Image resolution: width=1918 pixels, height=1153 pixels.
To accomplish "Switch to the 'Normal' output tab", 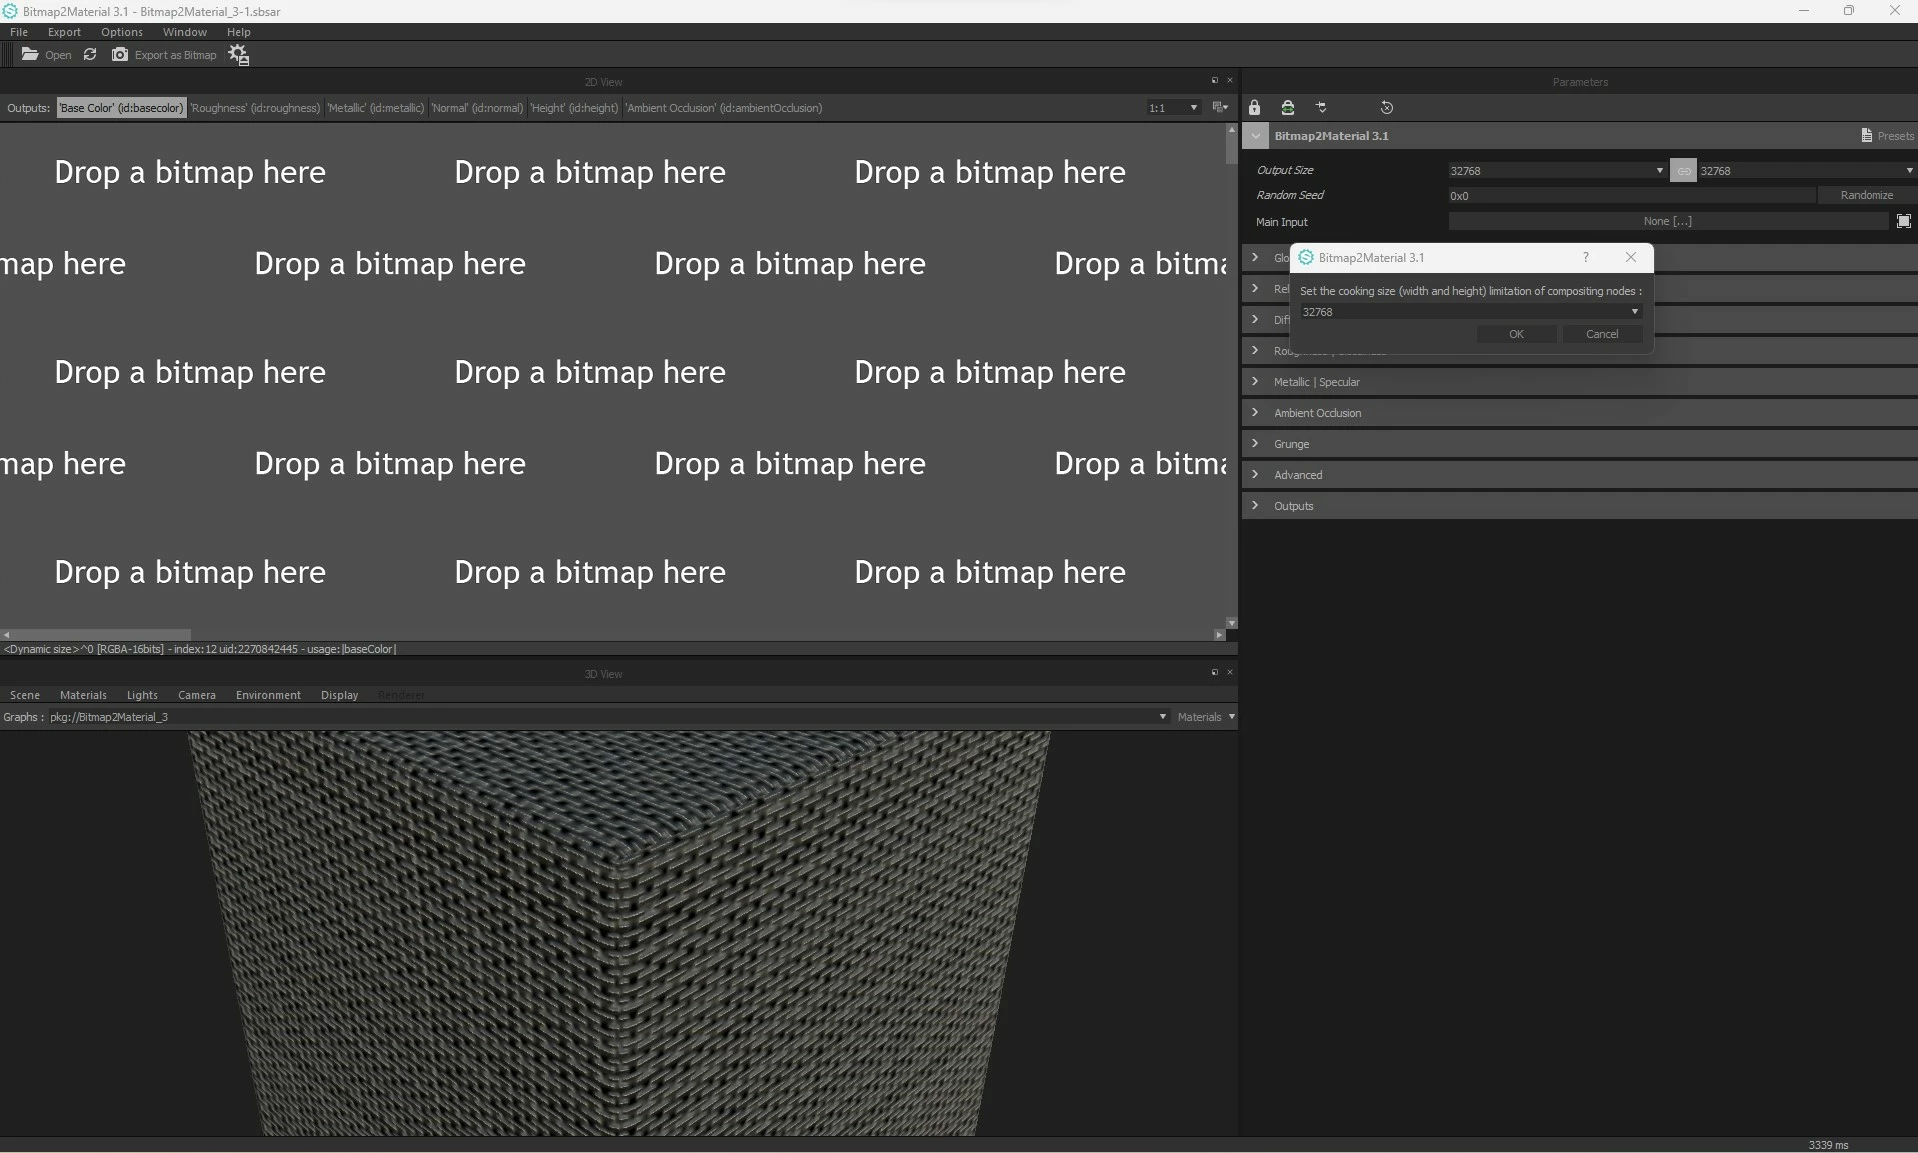I will point(477,108).
